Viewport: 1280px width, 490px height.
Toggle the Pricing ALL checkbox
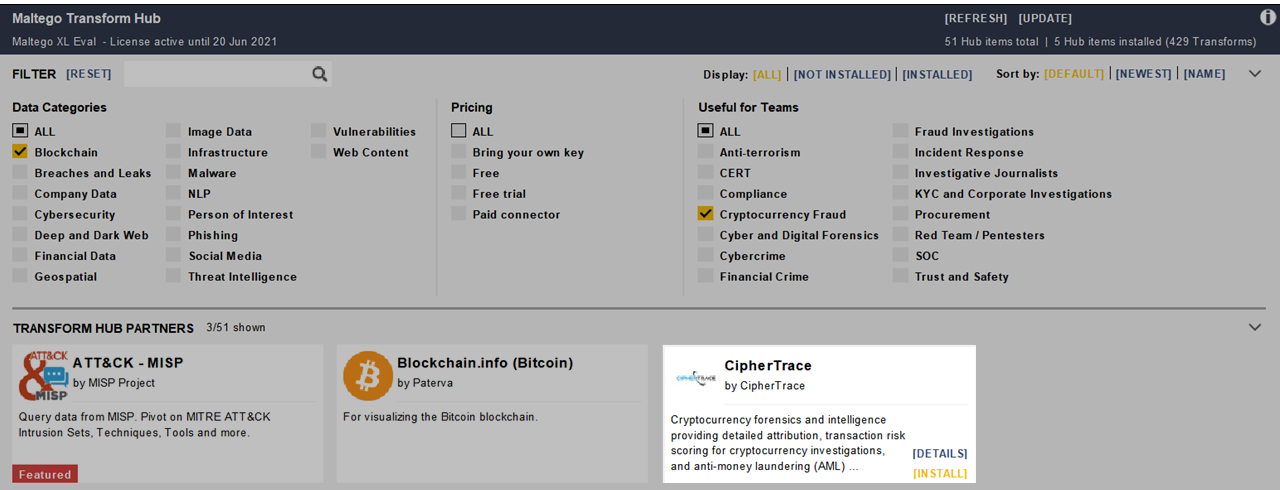[458, 131]
